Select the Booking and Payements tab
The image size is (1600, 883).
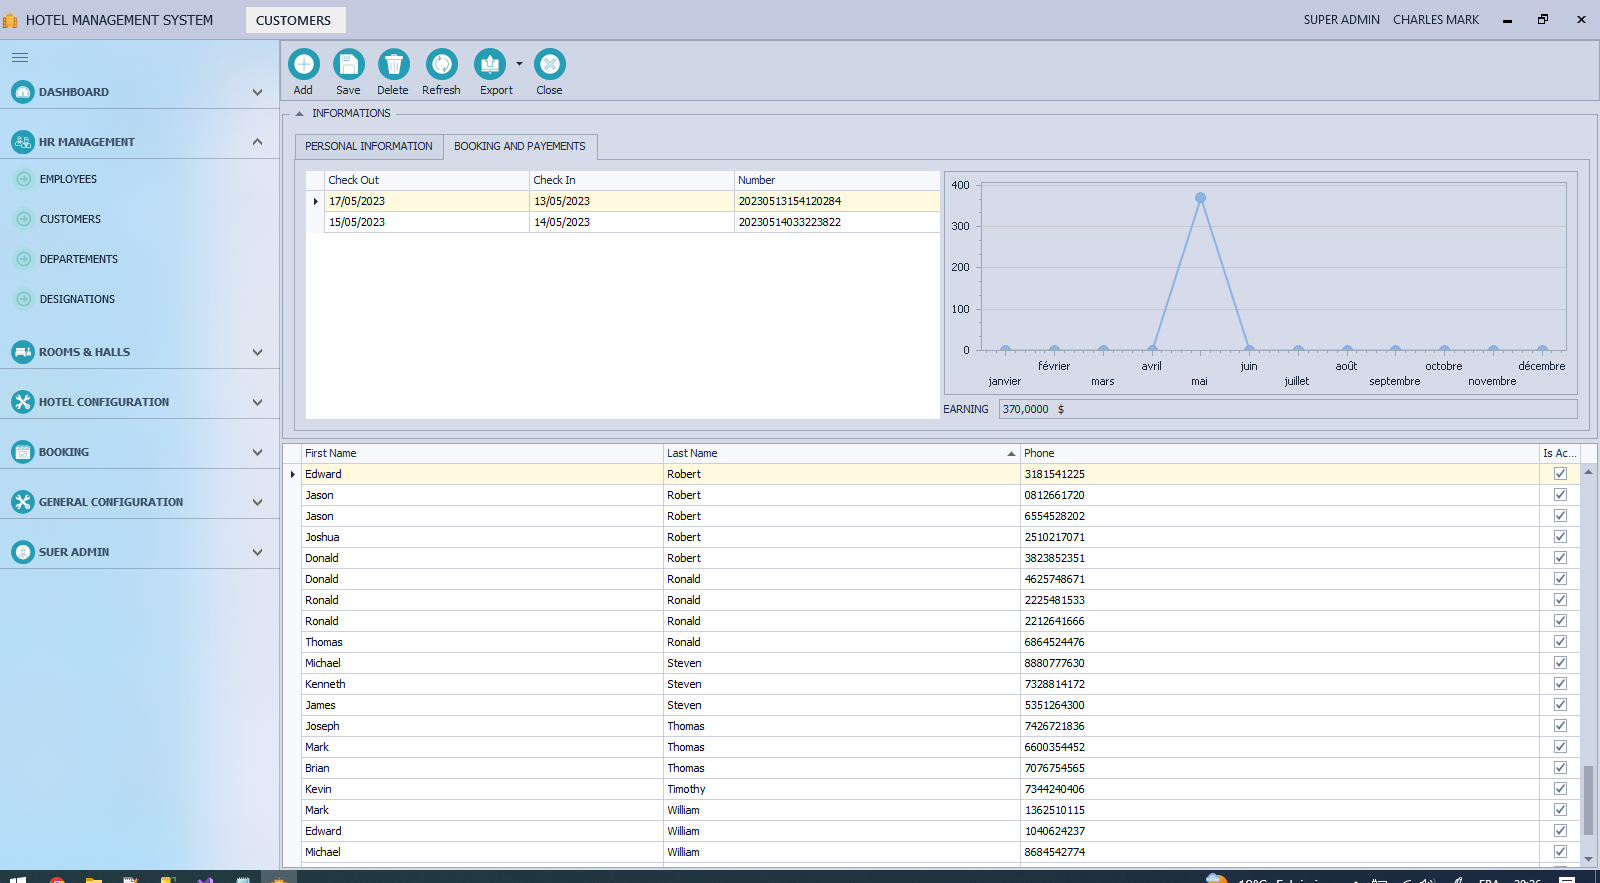520,146
